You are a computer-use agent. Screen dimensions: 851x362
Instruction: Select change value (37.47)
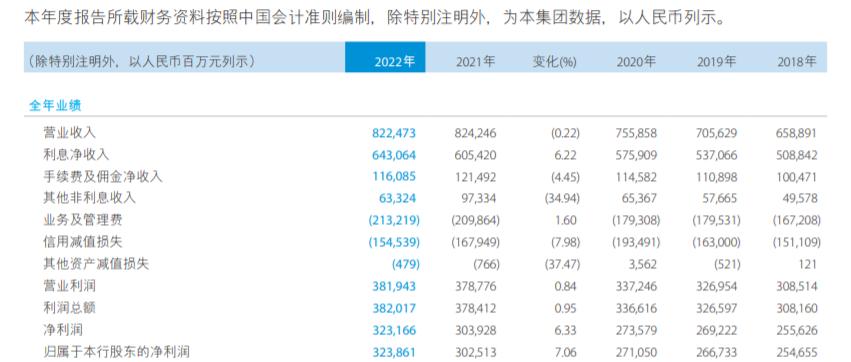point(562,265)
